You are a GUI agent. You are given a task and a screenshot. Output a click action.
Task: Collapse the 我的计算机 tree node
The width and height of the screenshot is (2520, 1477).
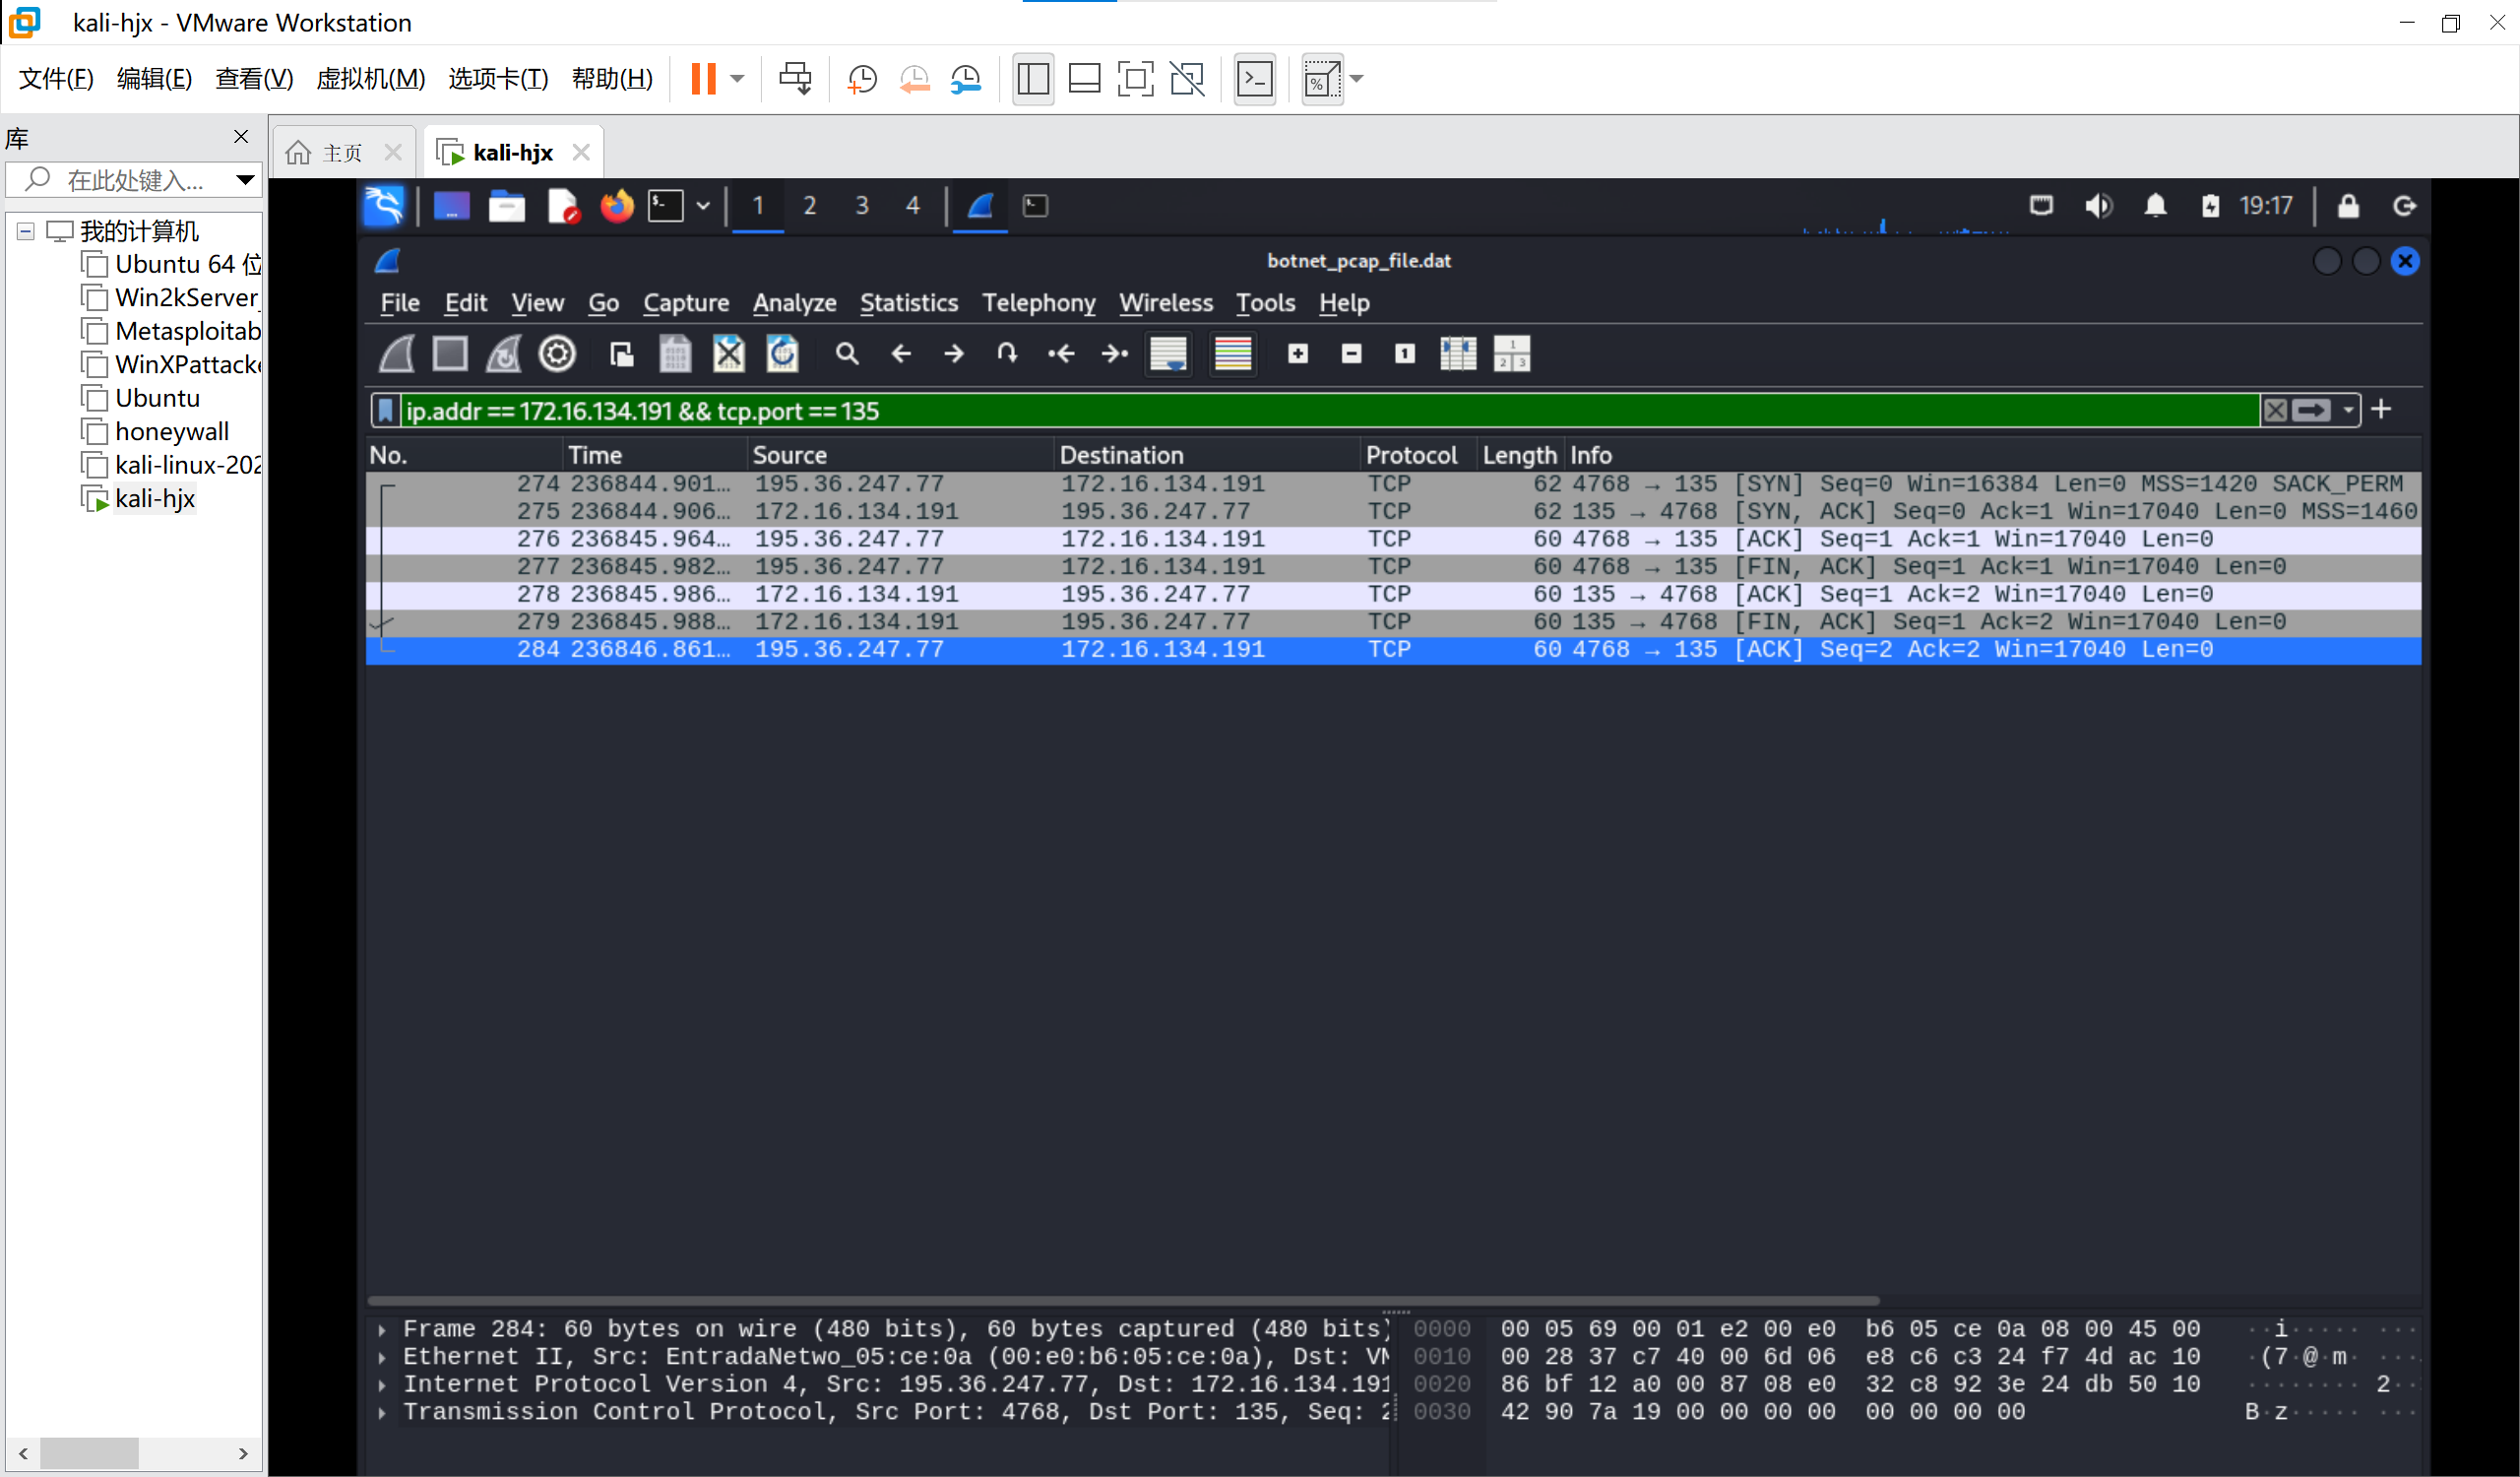(26, 232)
